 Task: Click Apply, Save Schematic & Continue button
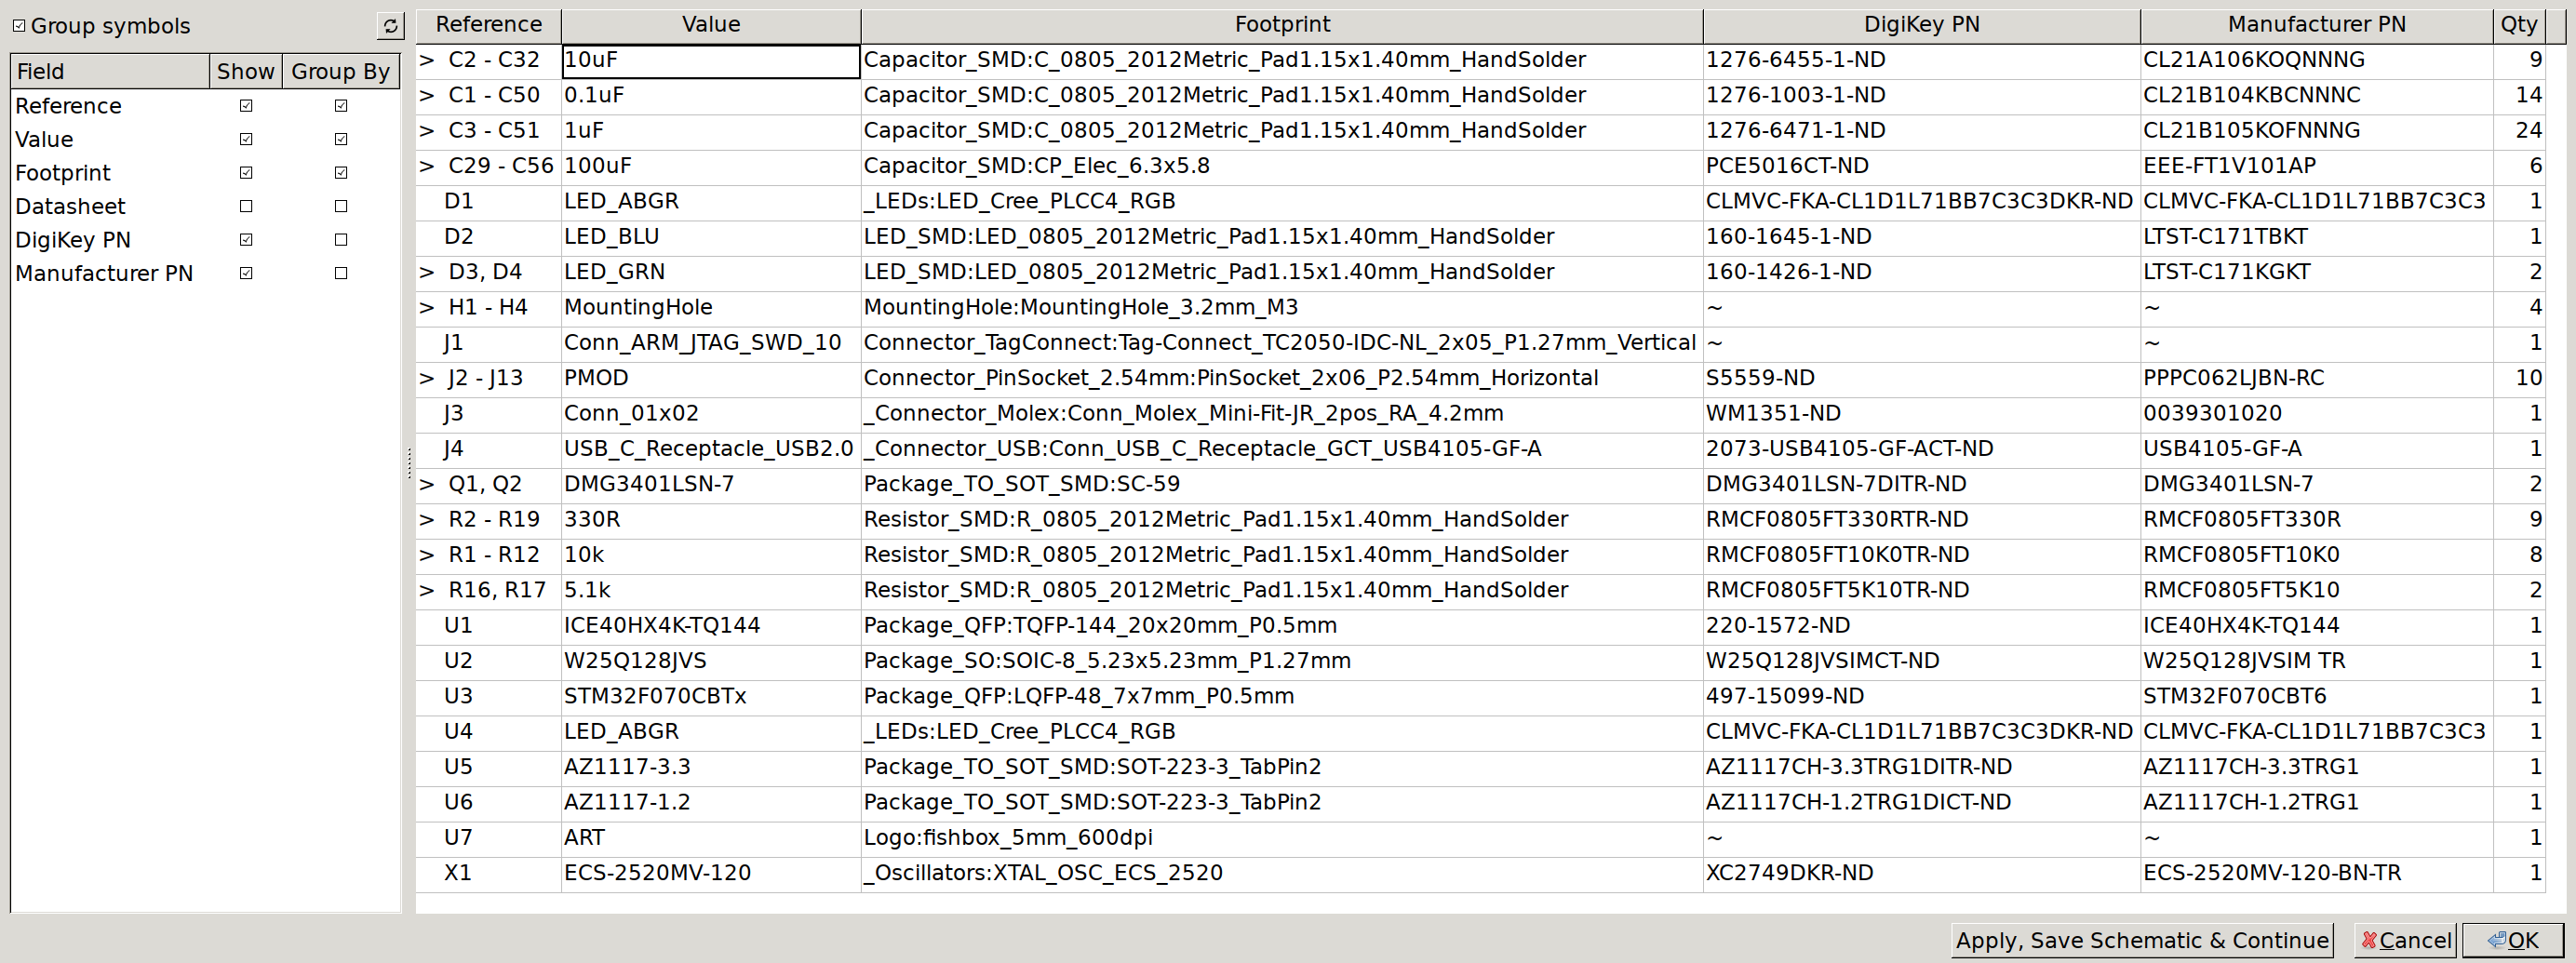click(x=2141, y=940)
